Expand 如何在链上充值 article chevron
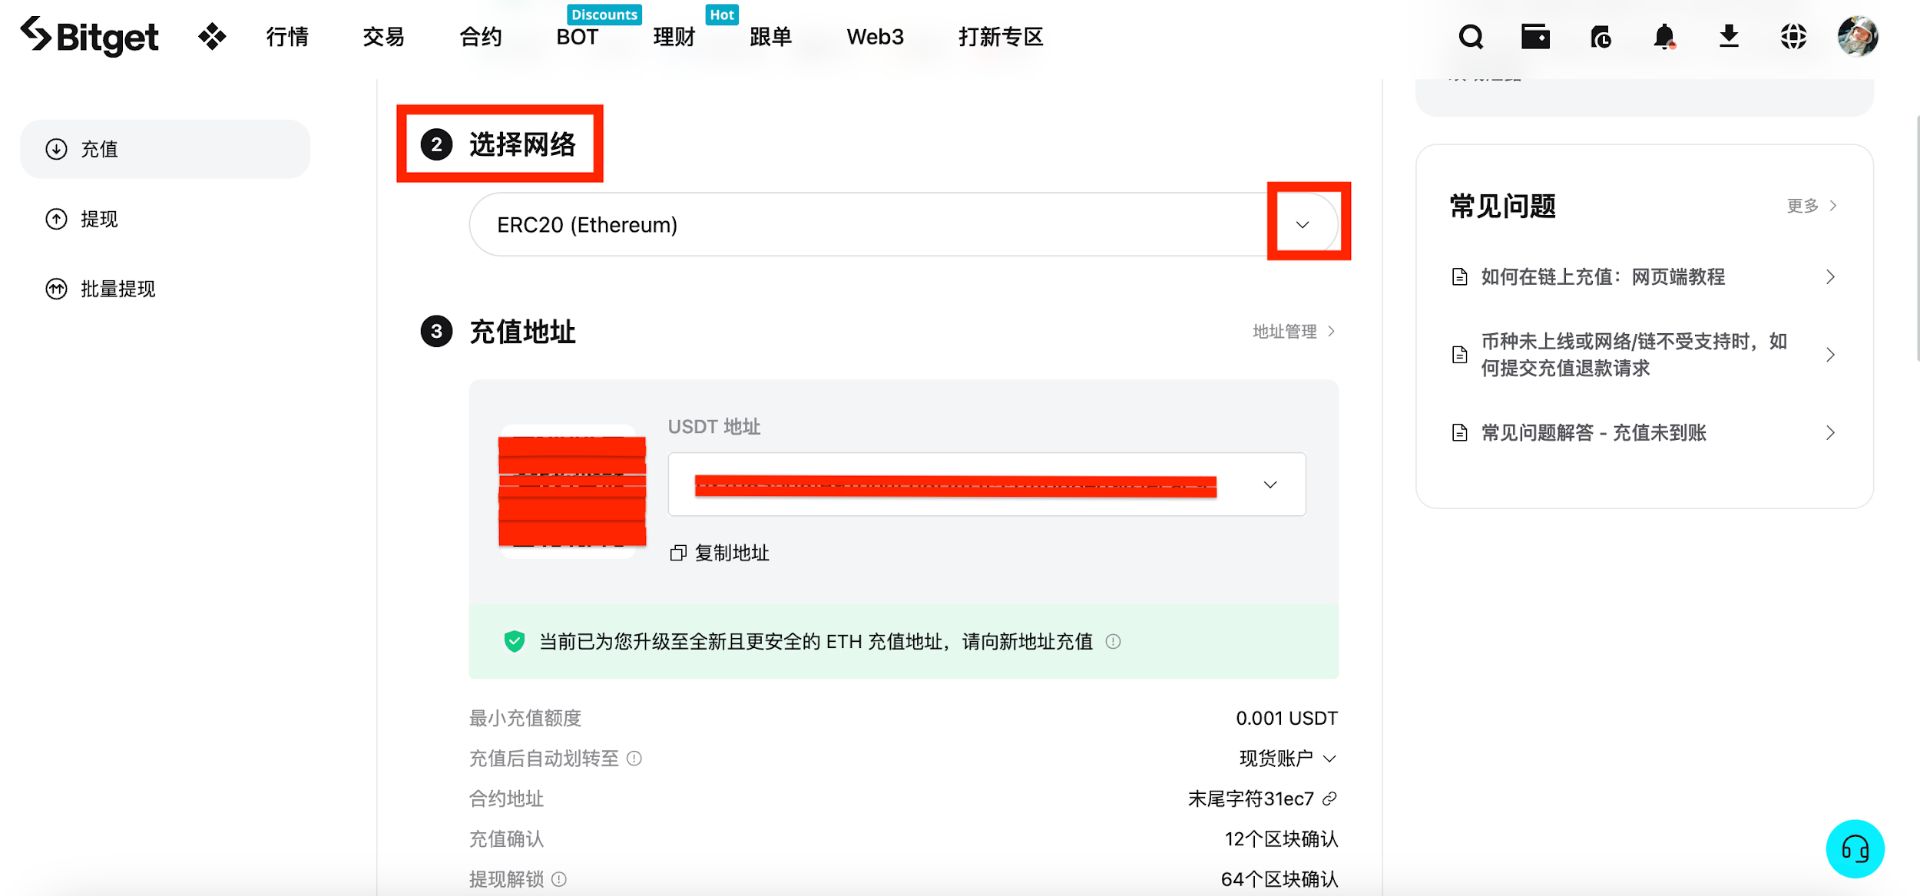This screenshot has height=896, width=1920. point(1830,277)
